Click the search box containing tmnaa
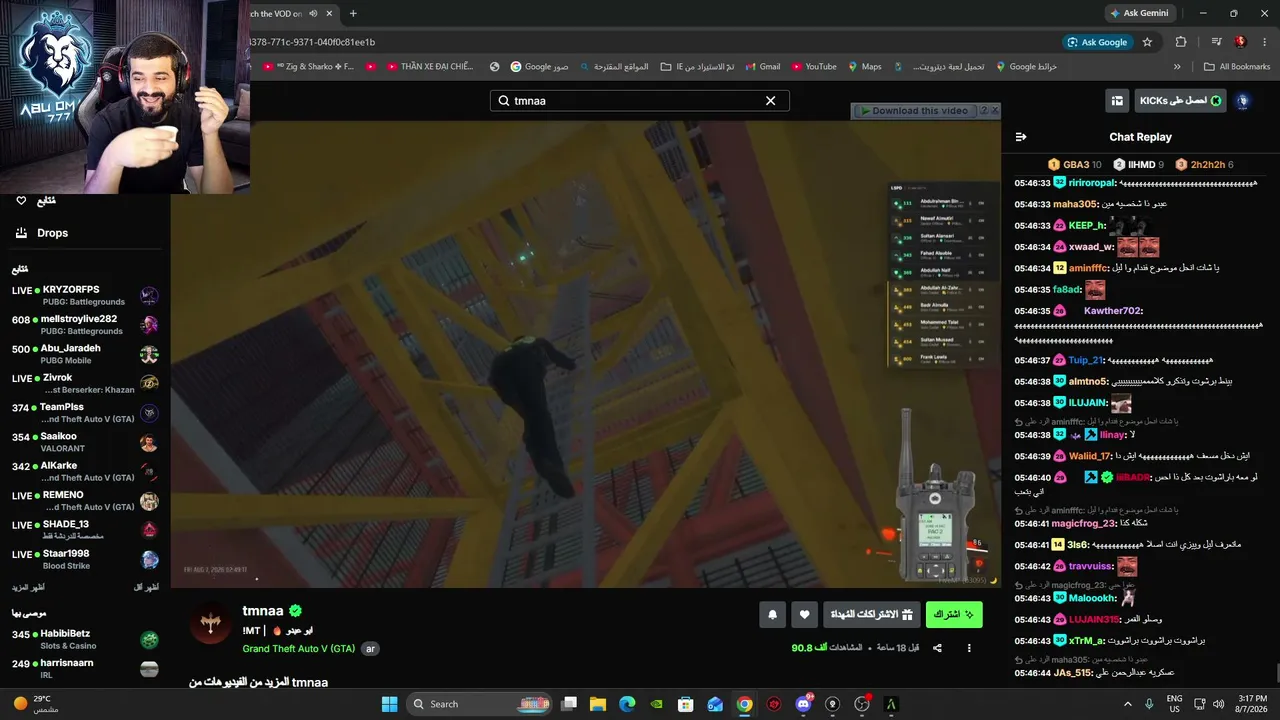The height and width of the screenshot is (720, 1280). pos(639,101)
